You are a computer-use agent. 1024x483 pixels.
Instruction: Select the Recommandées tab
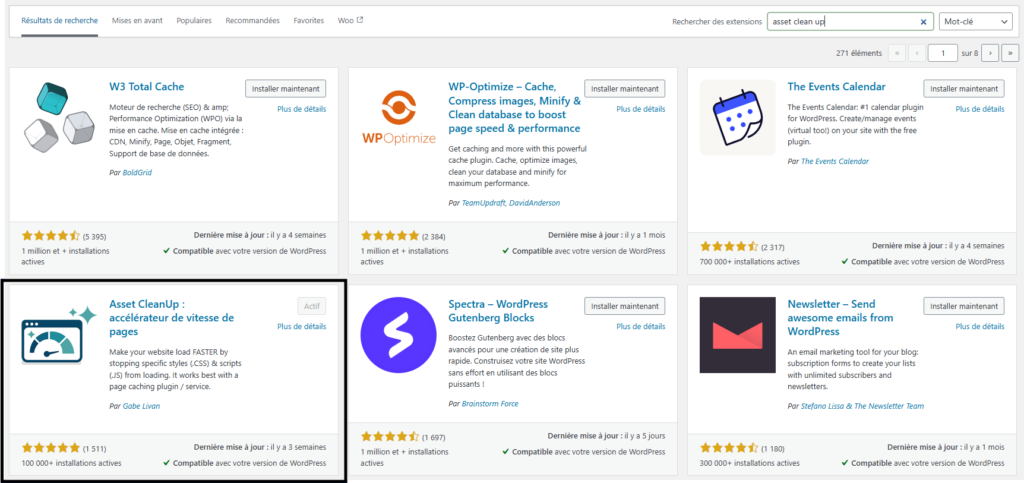253,20
